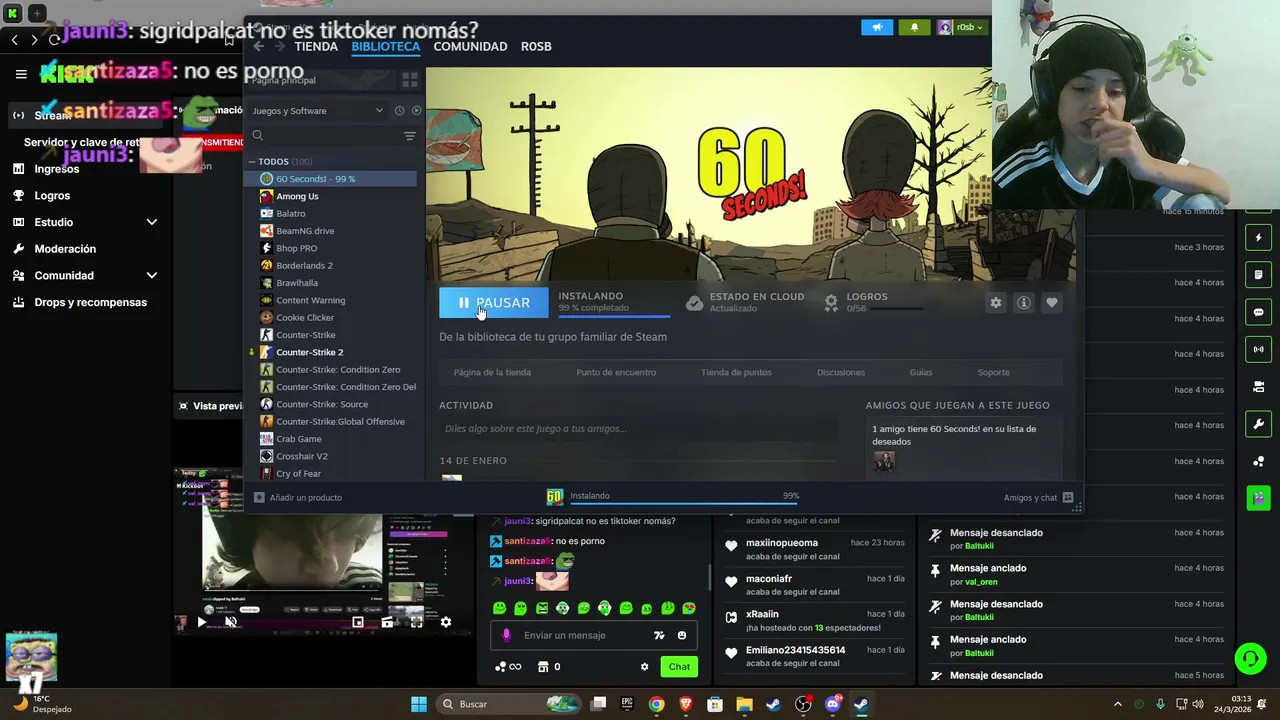Toggle ready-to-play filter icon in library
The width and height of the screenshot is (1280, 720).
tap(416, 111)
